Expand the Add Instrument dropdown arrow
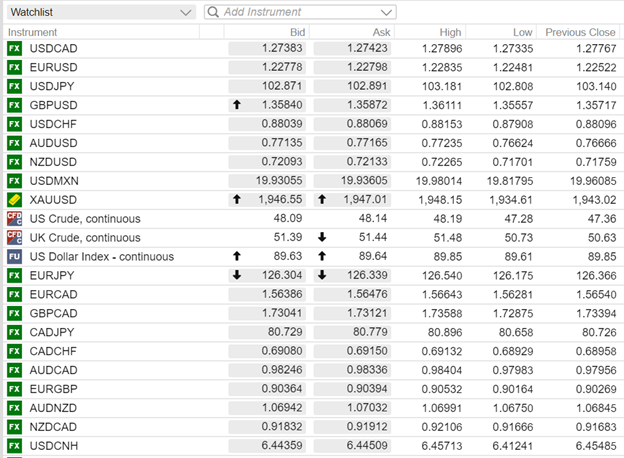 387,12
